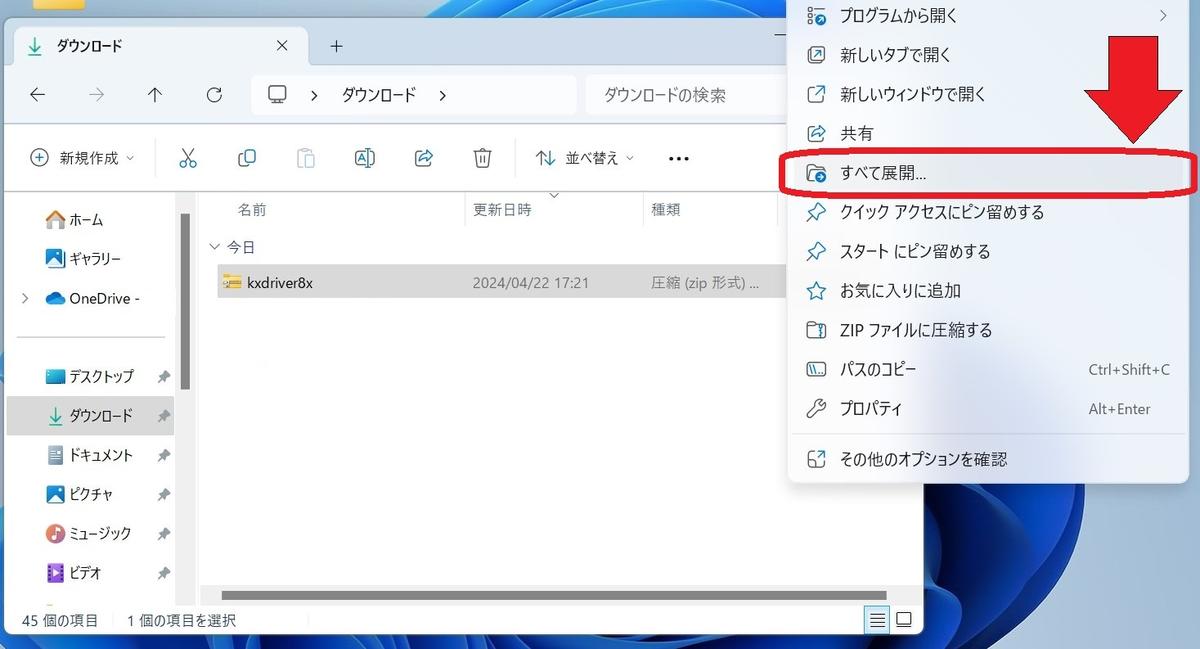Click the Cut scissors icon in toolbar

pos(188,158)
